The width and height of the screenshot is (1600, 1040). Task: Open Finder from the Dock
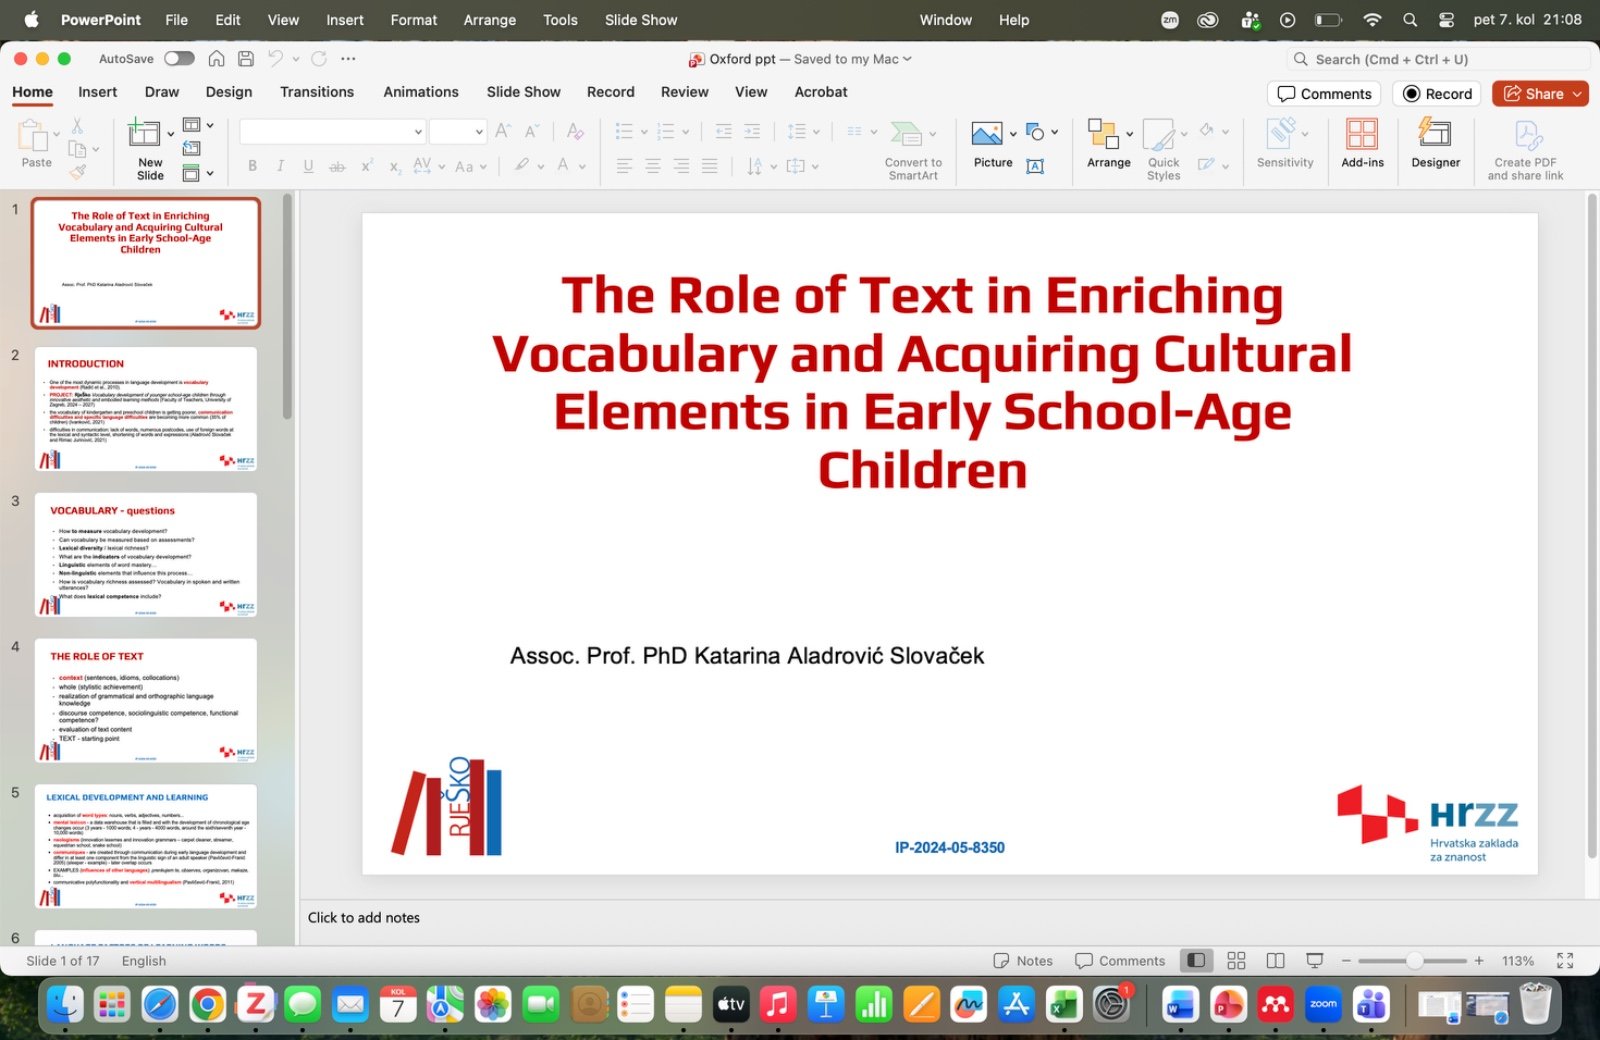[x=65, y=1004]
